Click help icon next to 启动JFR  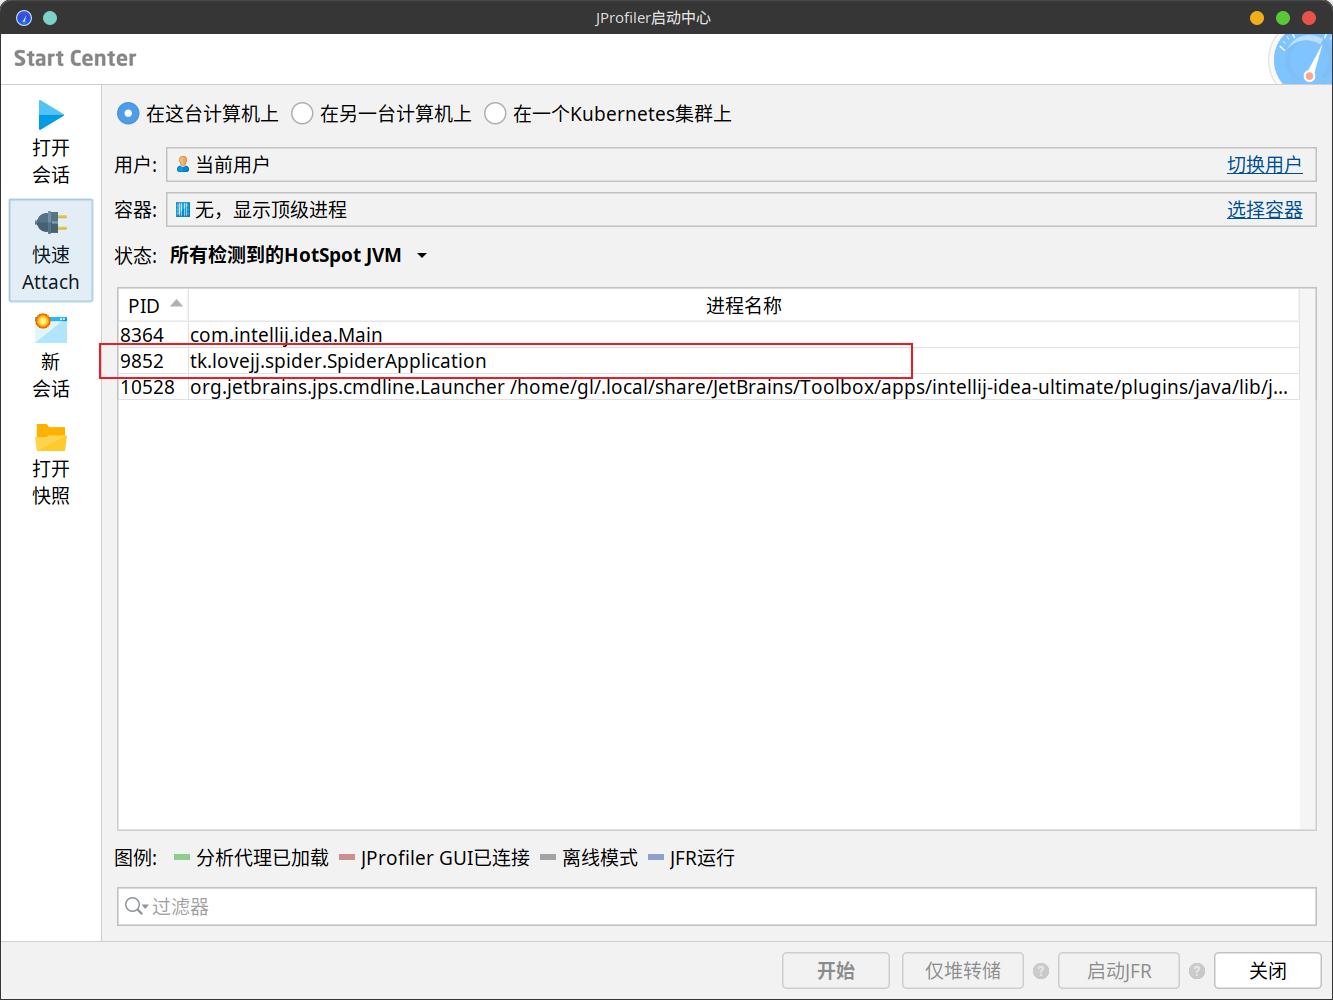coord(1197,971)
